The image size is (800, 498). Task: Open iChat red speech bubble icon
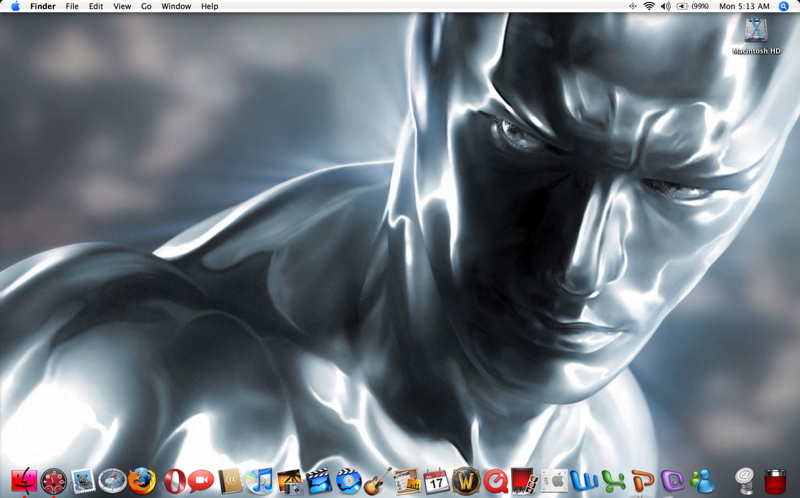coord(201,481)
